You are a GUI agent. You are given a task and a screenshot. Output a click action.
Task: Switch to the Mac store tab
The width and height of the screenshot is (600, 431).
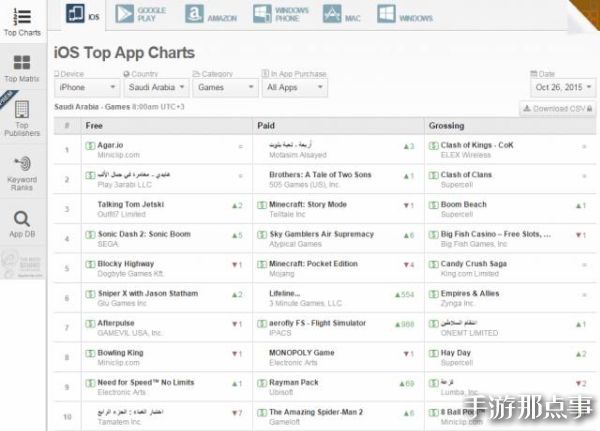coord(342,14)
